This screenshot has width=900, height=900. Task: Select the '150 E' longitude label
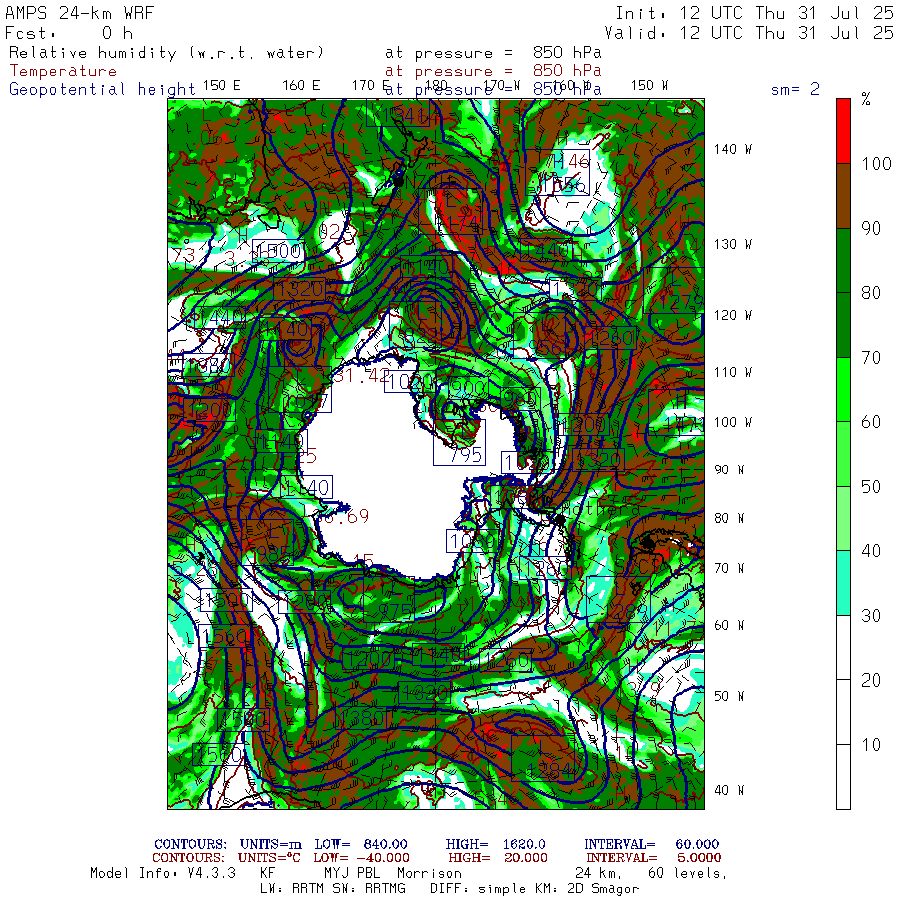[222, 86]
